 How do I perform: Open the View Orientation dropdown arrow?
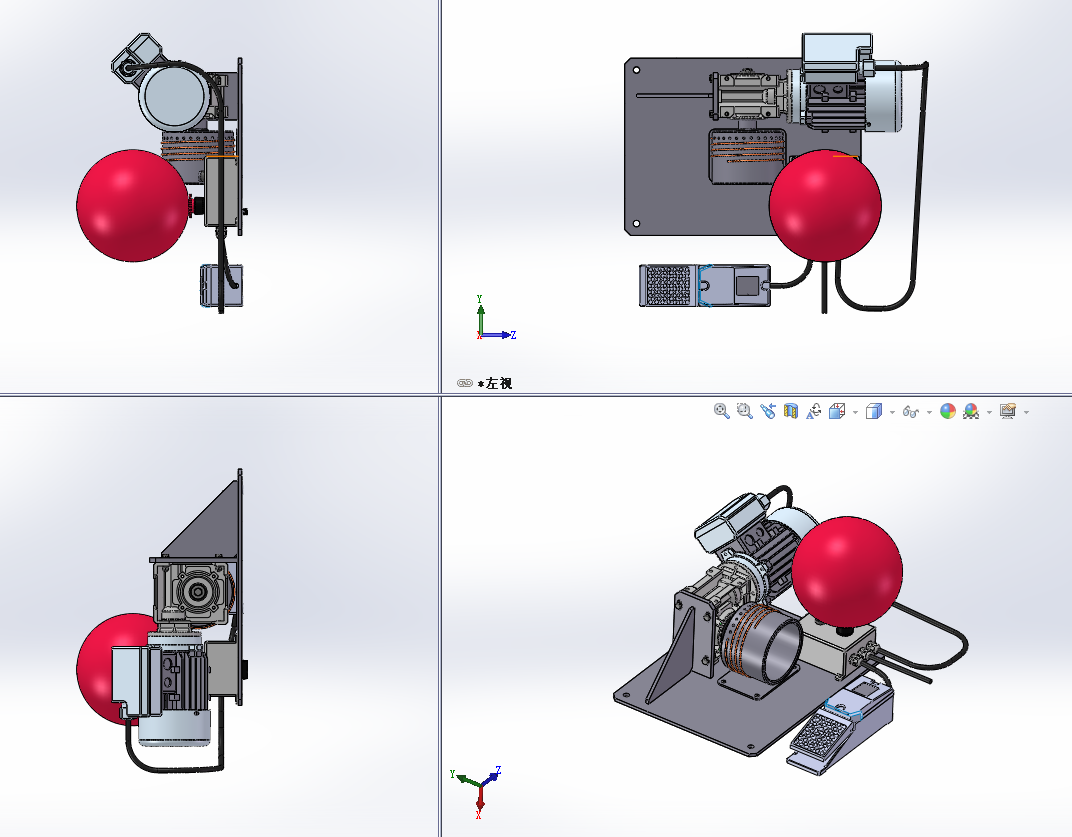click(x=855, y=412)
